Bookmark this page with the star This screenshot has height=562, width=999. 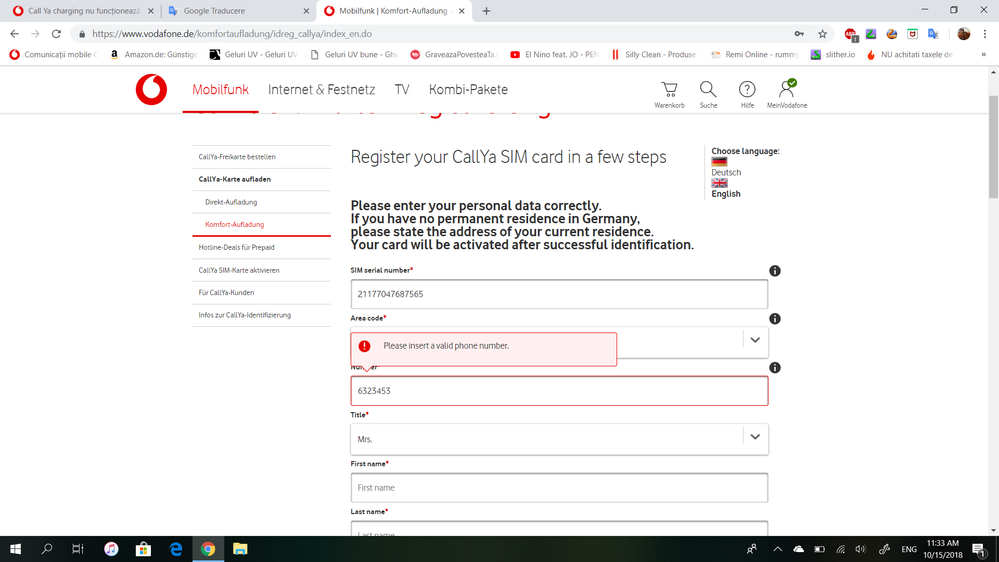pyautogui.click(x=823, y=34)
